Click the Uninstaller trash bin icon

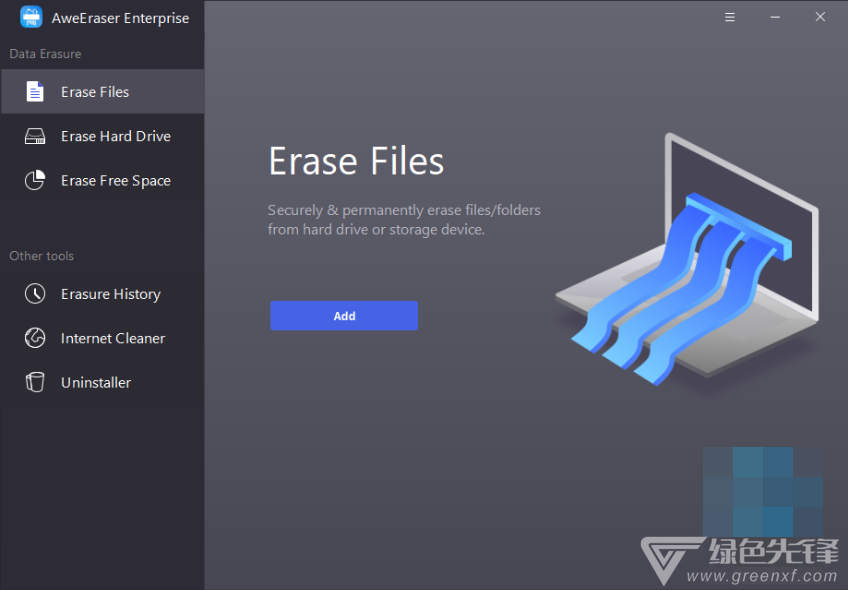[35, 382]
